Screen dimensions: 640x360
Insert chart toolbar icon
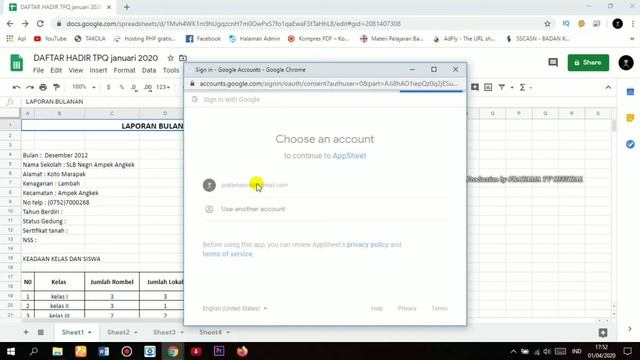[488, 87]
